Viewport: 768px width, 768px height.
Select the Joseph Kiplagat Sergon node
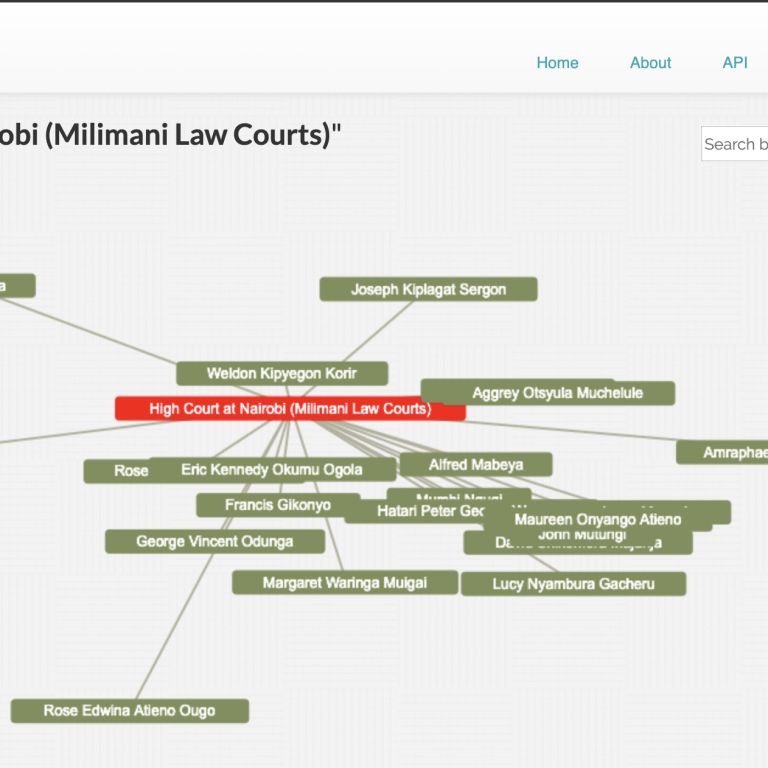pos(428,290)
